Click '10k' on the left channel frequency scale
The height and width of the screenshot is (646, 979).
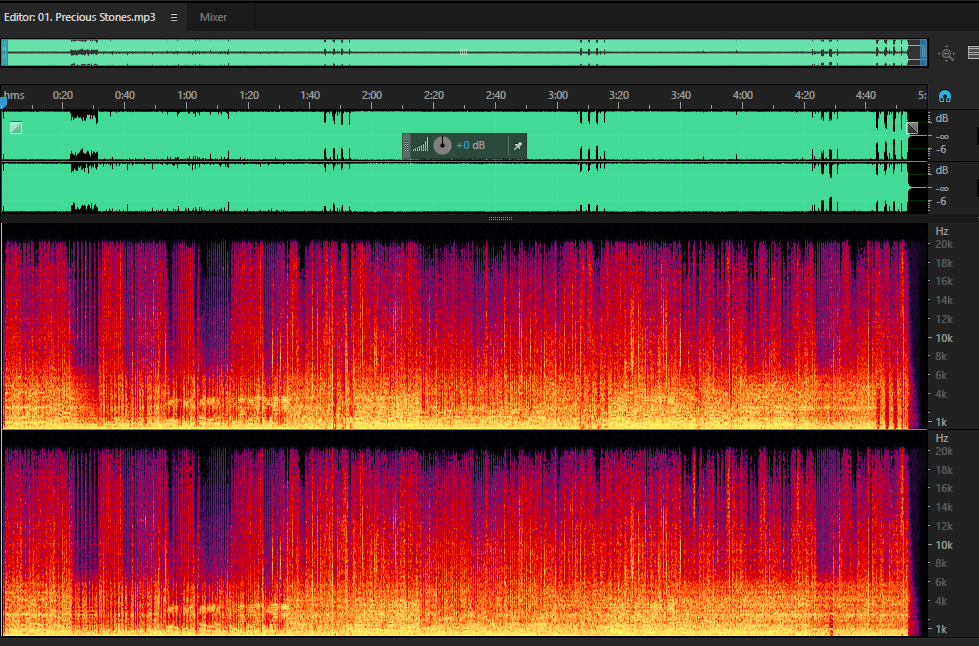[x=943, y=338]
